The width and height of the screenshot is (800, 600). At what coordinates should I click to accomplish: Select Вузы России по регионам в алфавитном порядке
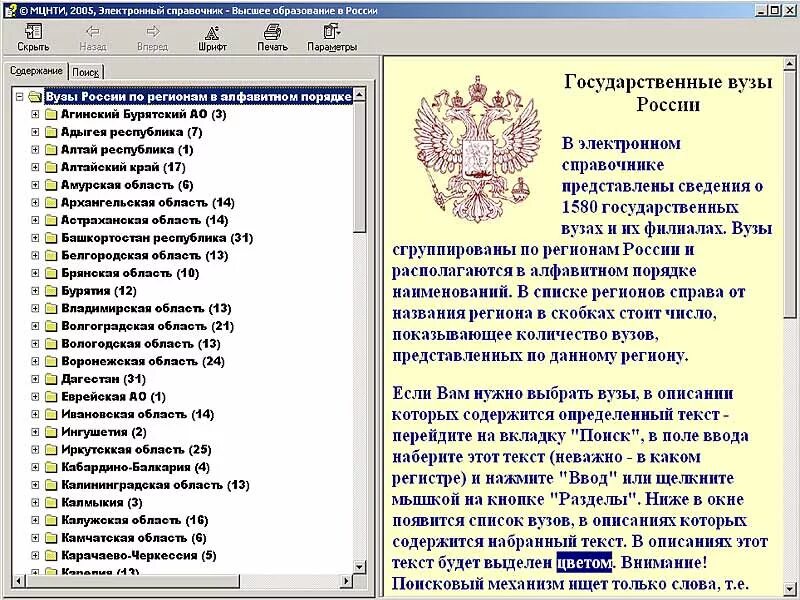[198, 96]
